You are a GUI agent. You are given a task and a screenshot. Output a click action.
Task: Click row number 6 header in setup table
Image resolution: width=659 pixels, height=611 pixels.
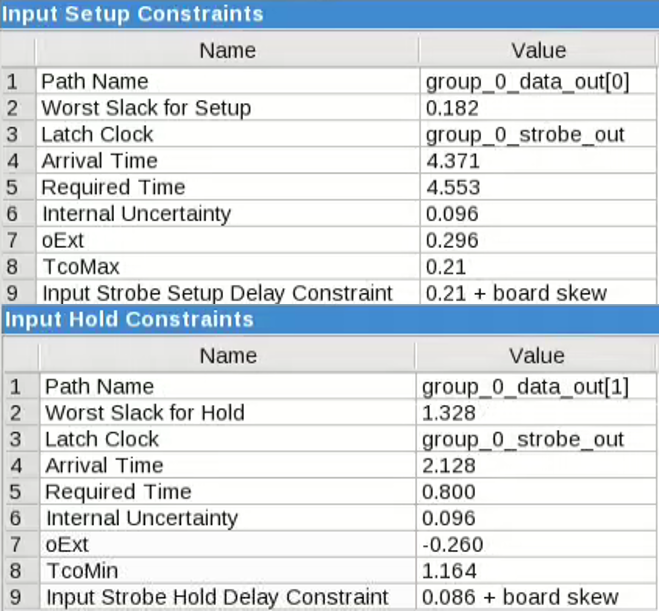[14, 214]
